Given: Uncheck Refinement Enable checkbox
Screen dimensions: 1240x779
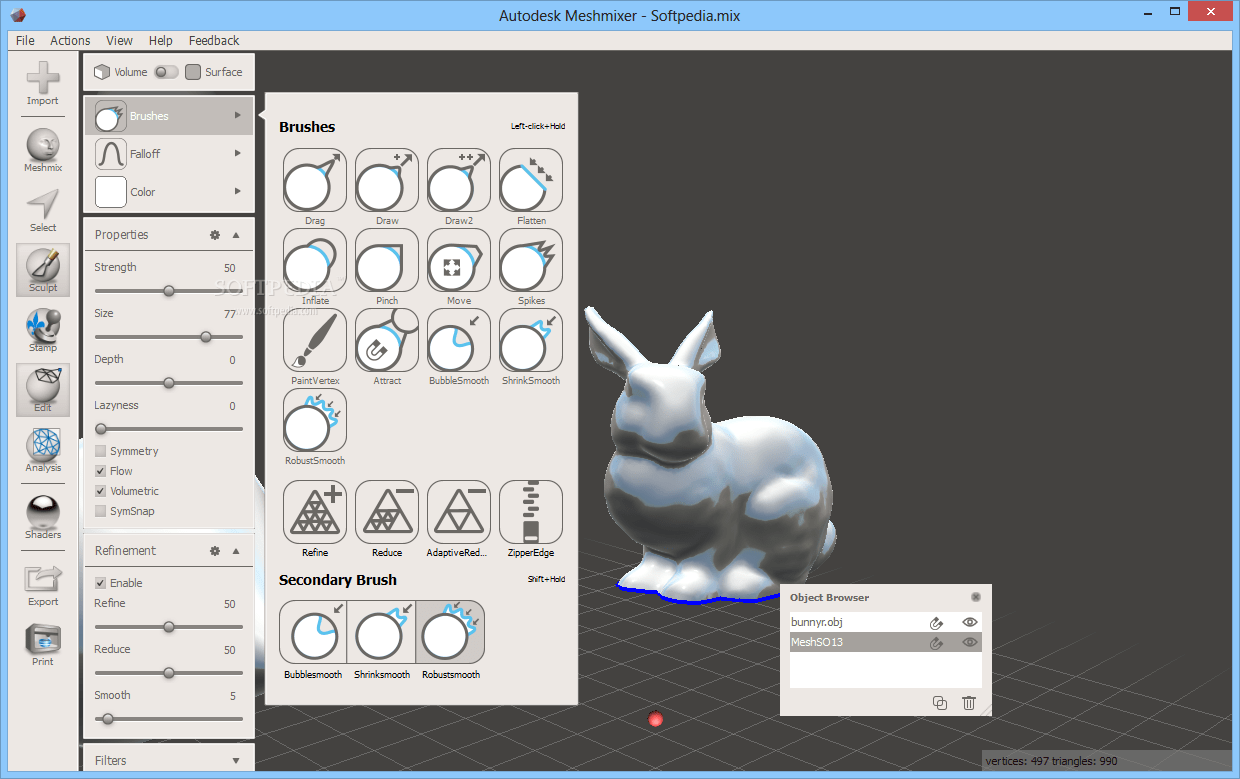Looking at the screenshot, I should (x=100, y=583).
